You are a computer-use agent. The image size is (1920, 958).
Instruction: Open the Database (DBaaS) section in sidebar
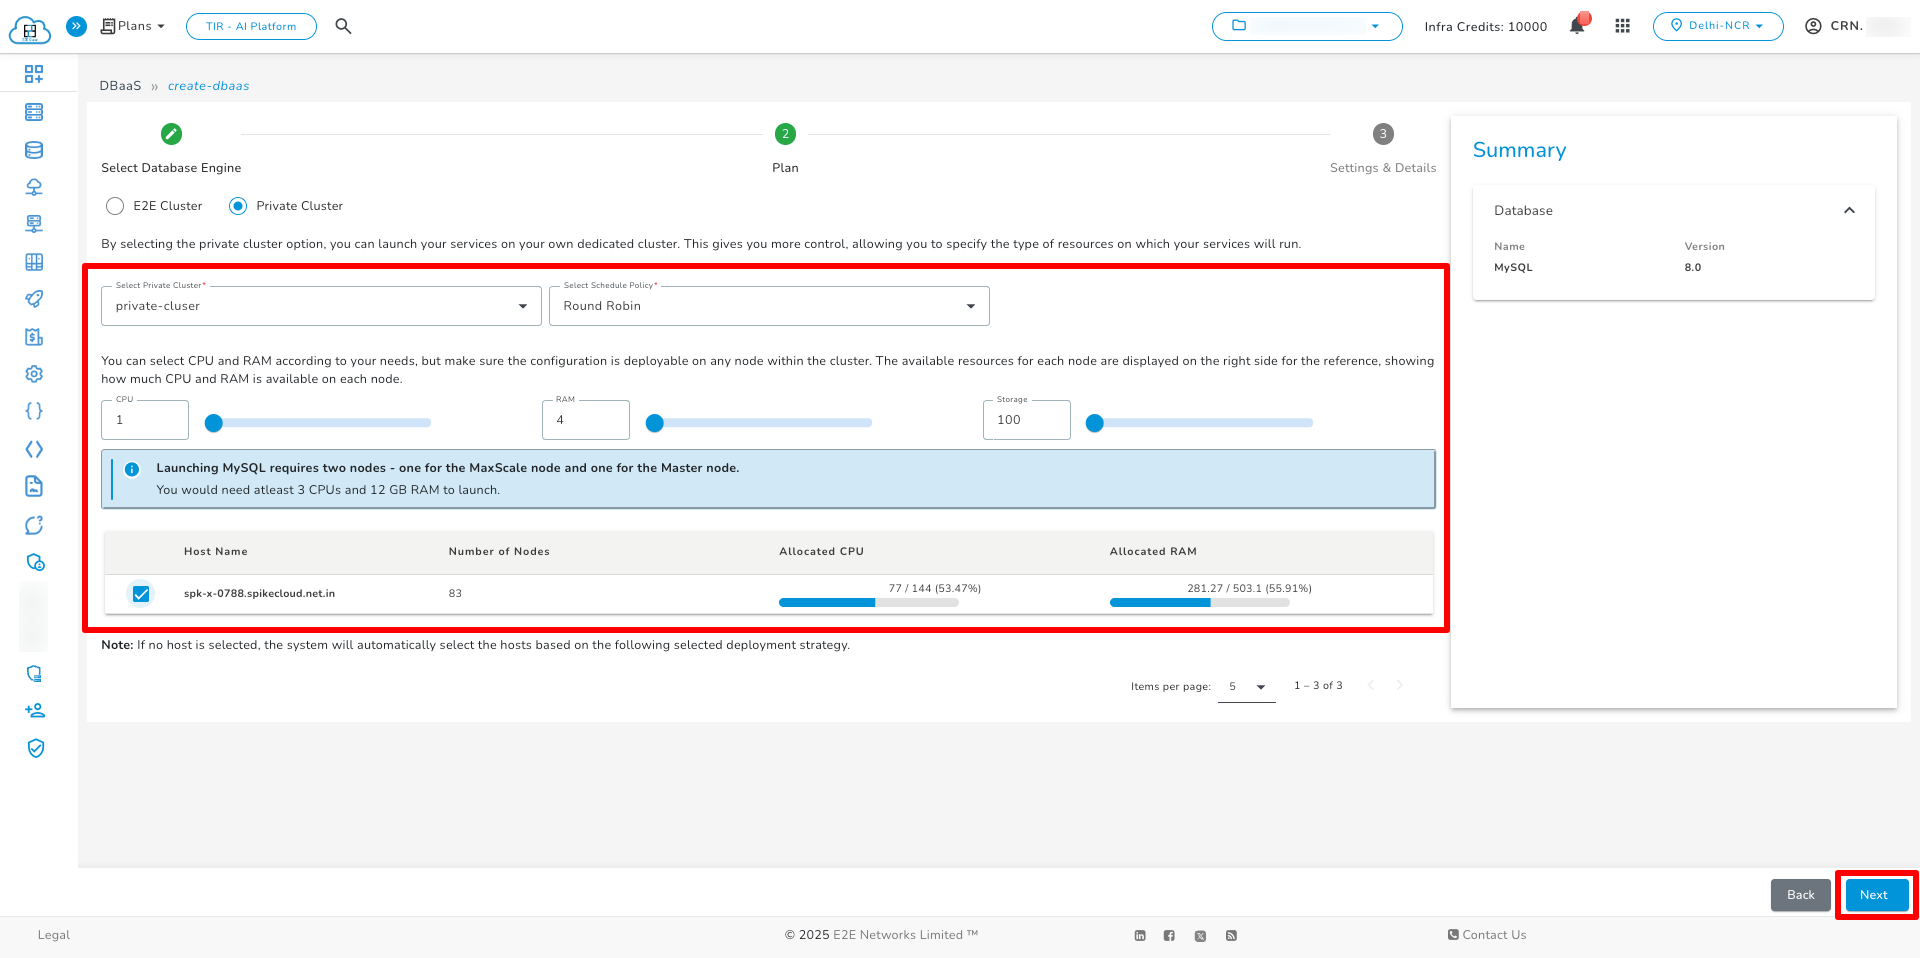coord(34,149)
